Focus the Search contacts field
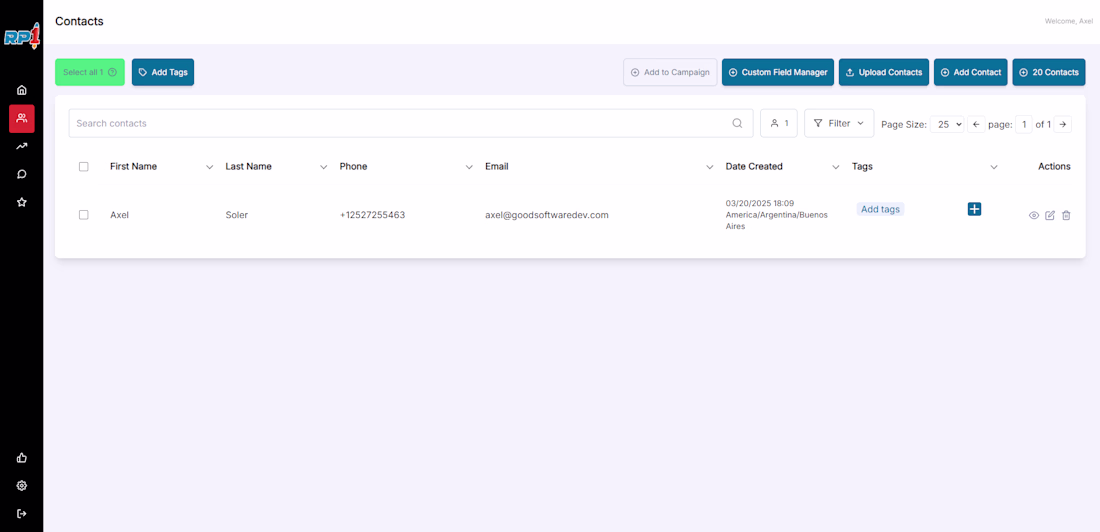 pos(411,123)
